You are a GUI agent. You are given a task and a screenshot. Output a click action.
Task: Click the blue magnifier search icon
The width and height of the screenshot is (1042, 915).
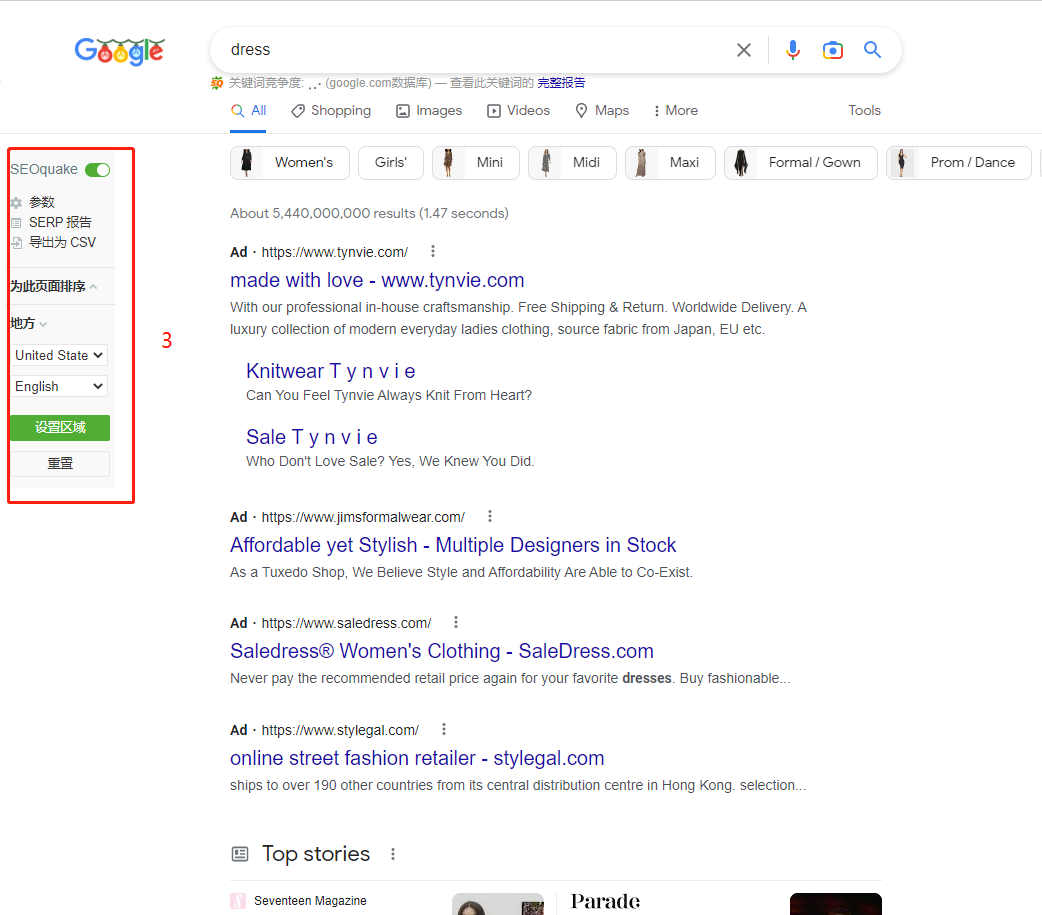[873, 50]
